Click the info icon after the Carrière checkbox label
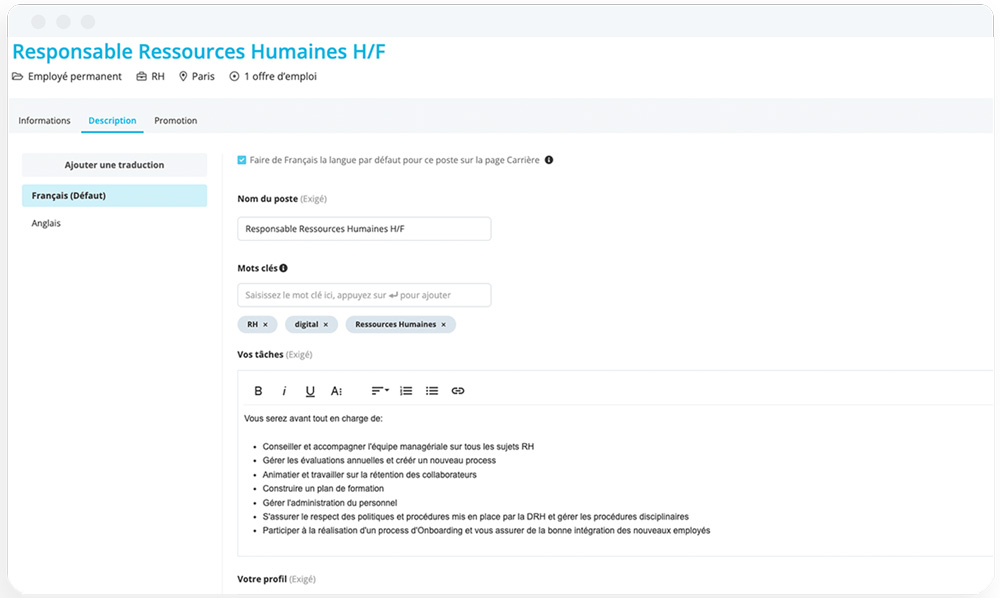 pos(549,160)
